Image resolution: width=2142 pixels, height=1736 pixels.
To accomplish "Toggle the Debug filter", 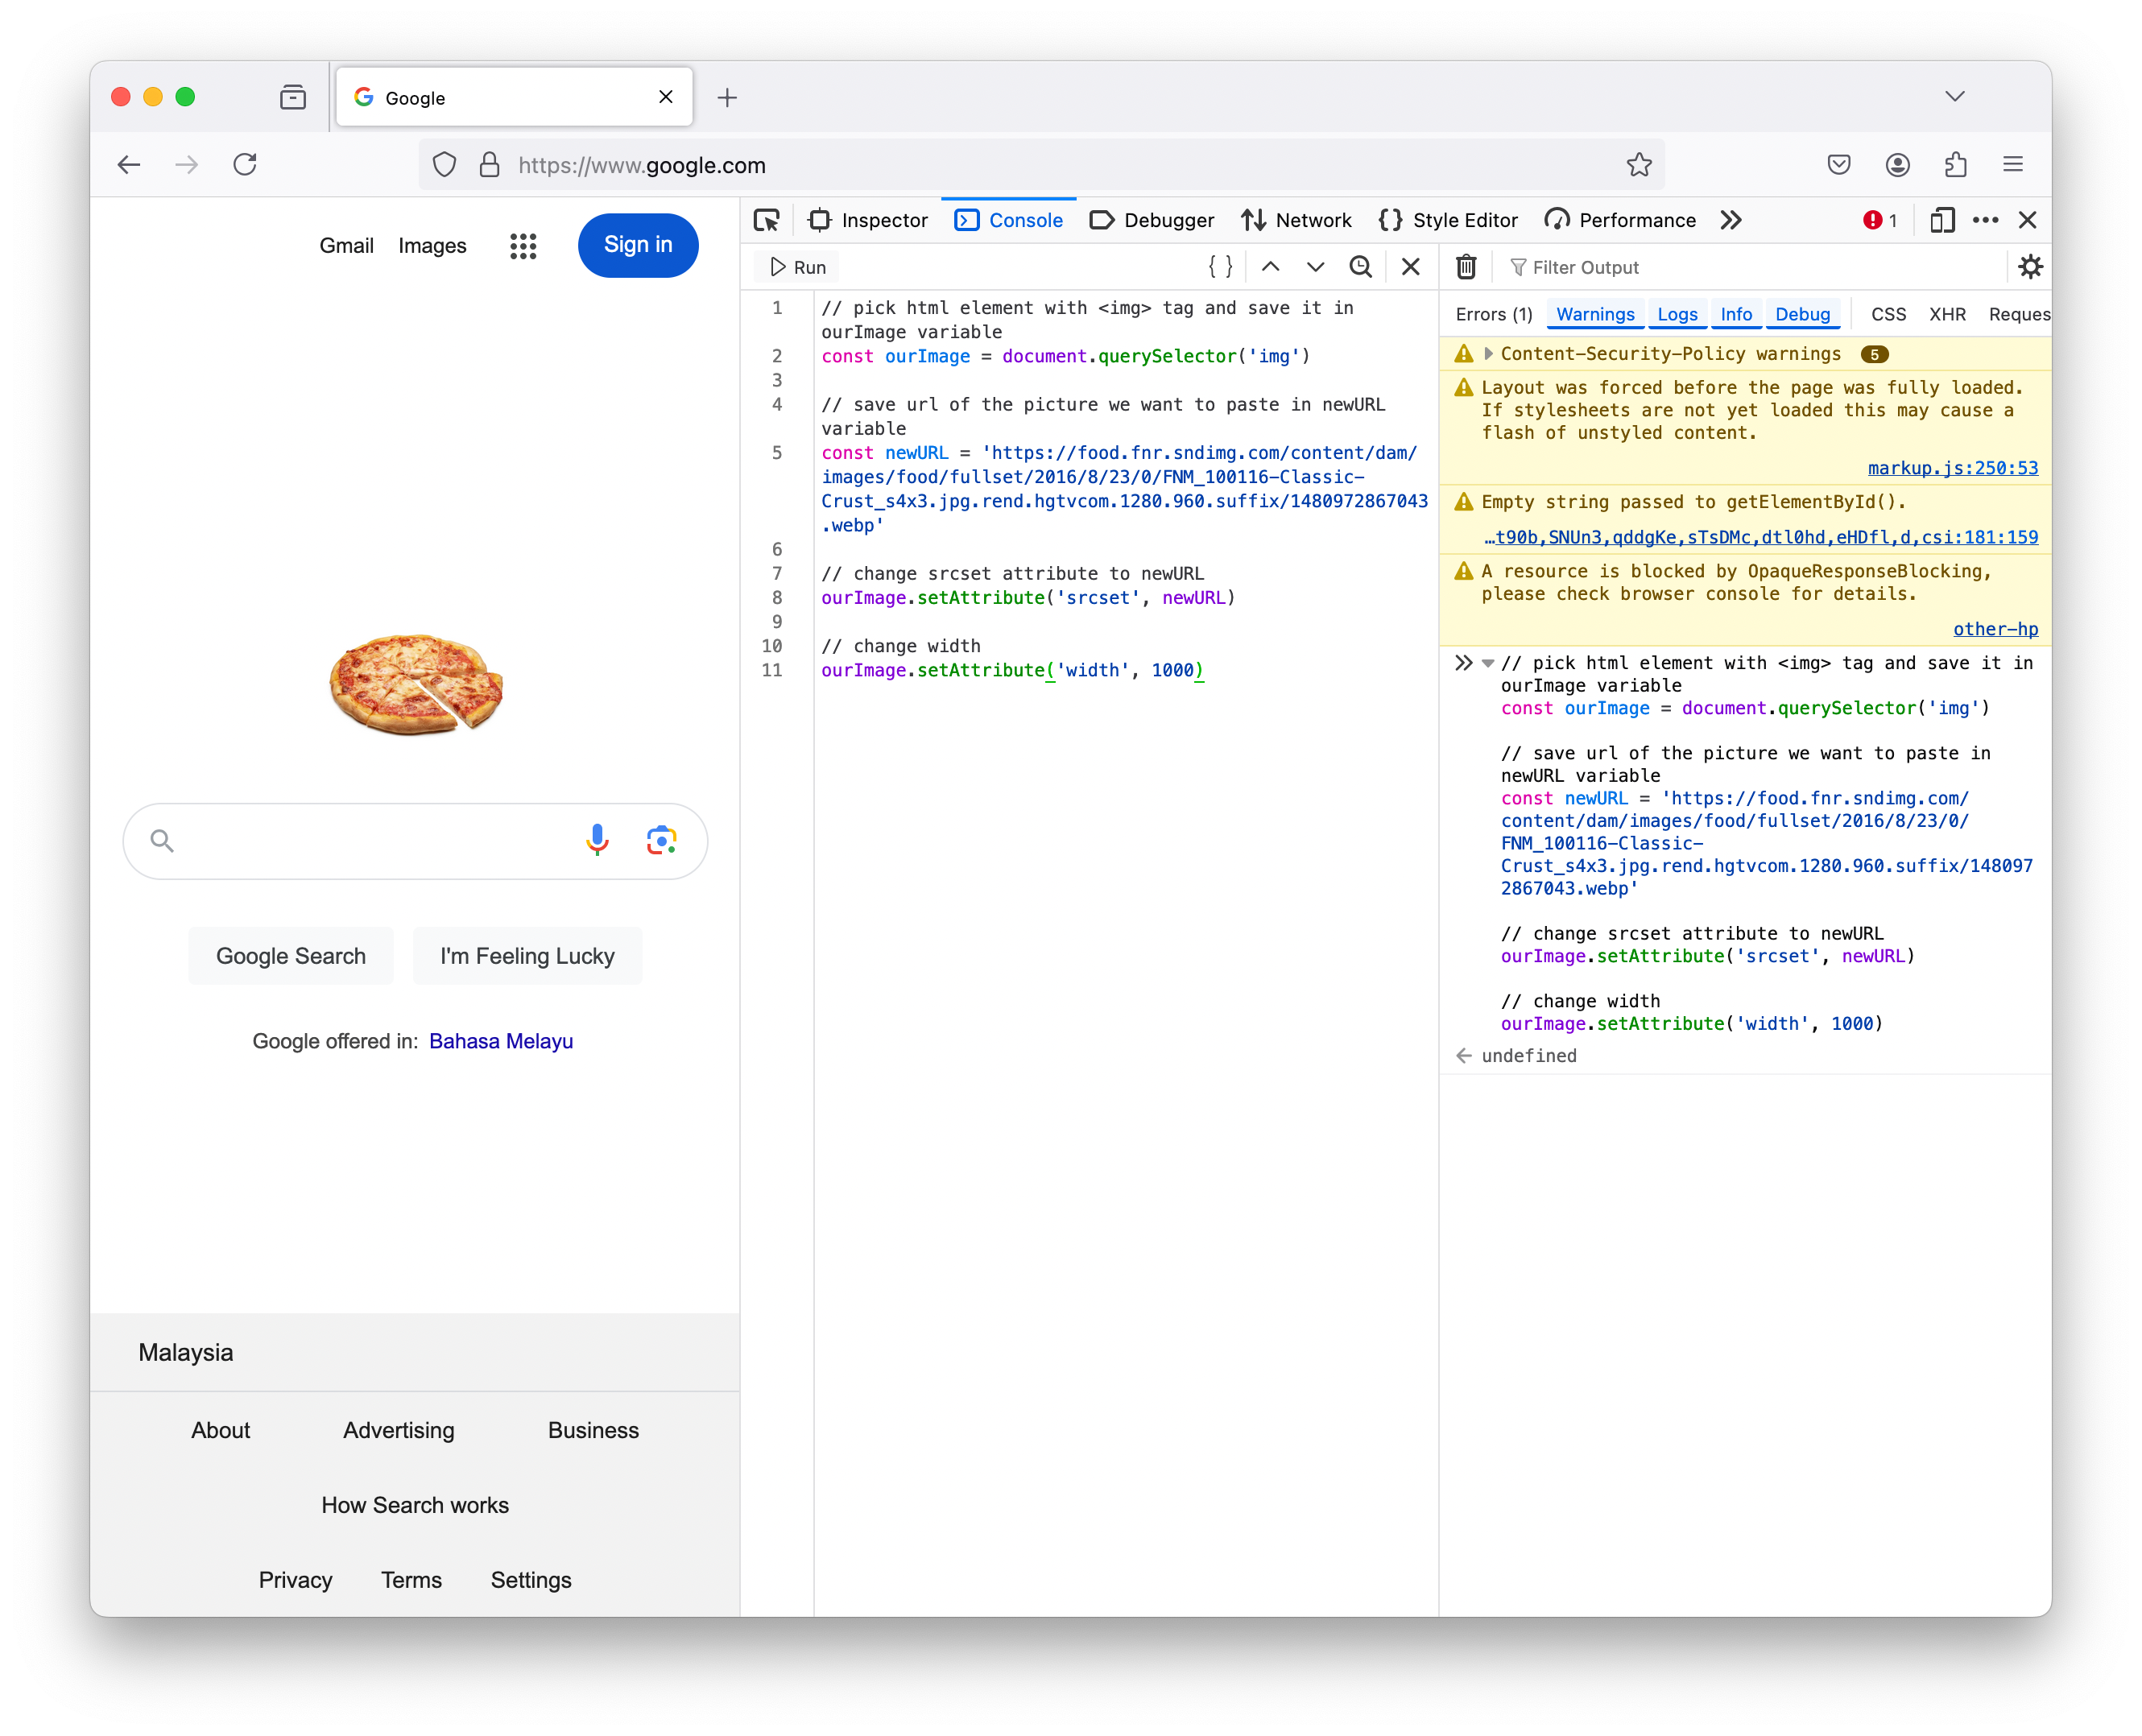I will 1803,314.
